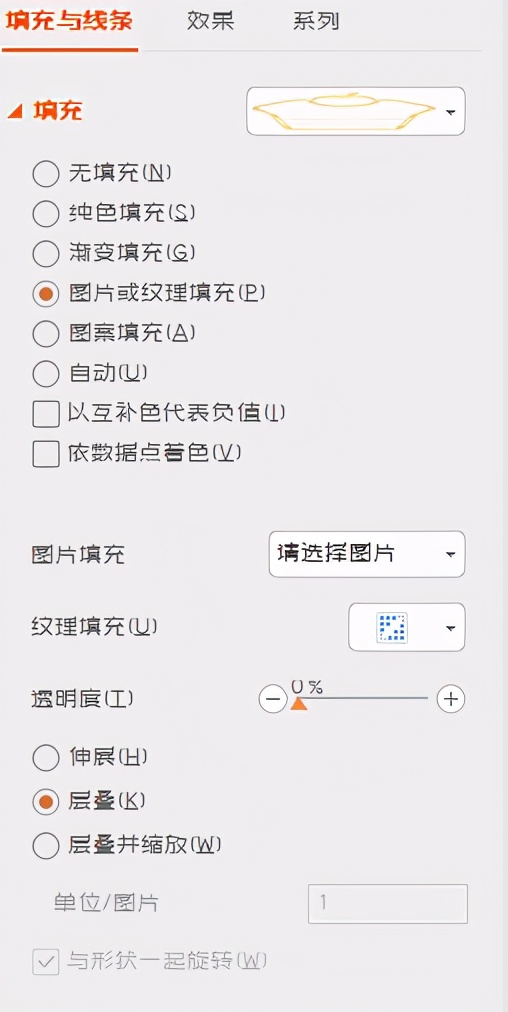The height and width of the screenshot is (1012, 508).
Task: Switch to the 系列 tab
Action: coord(316,21)
